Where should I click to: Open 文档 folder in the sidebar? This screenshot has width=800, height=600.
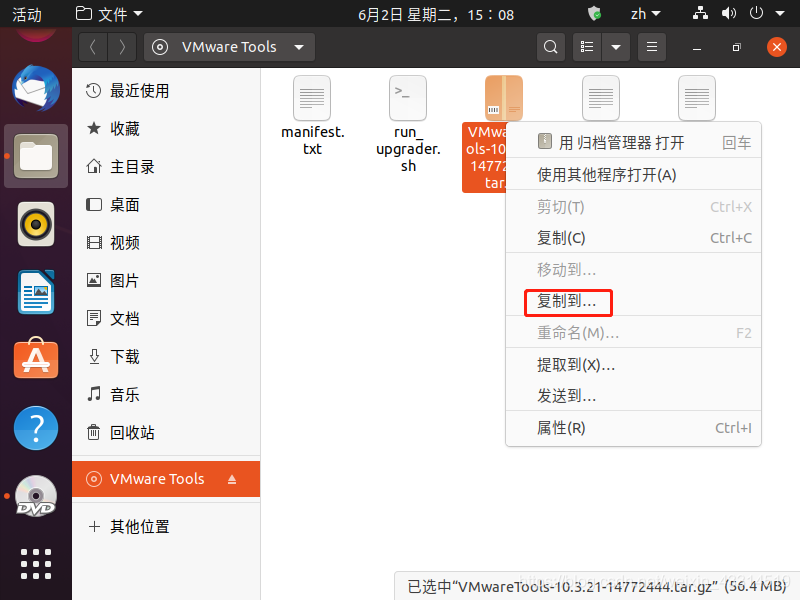coord(166,318)
